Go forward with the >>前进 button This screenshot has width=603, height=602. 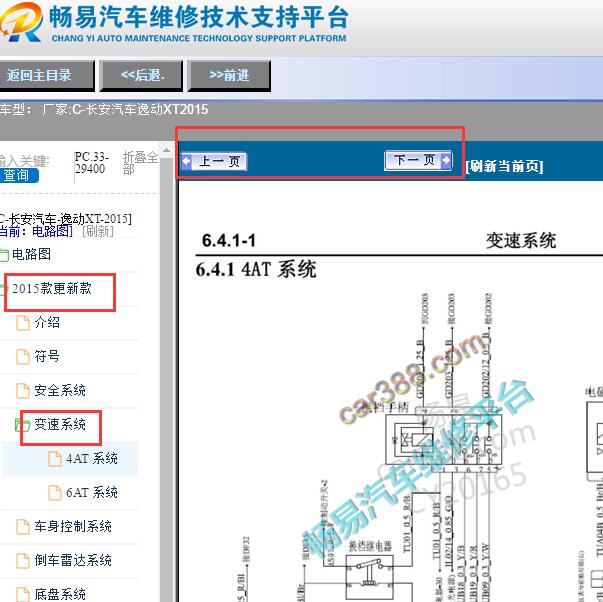229,75
